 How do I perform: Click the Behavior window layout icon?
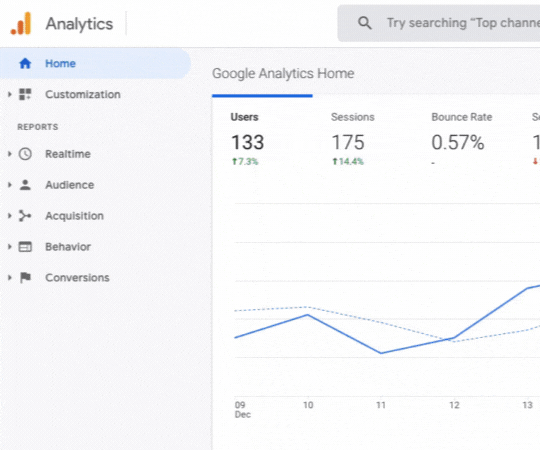(25, 247)
